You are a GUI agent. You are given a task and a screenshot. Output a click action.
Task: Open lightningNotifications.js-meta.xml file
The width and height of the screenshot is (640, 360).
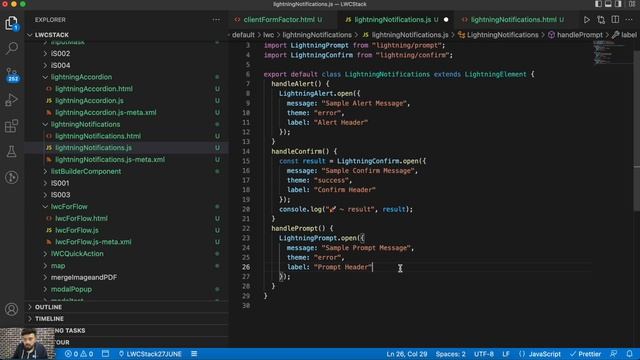[110, 160]
